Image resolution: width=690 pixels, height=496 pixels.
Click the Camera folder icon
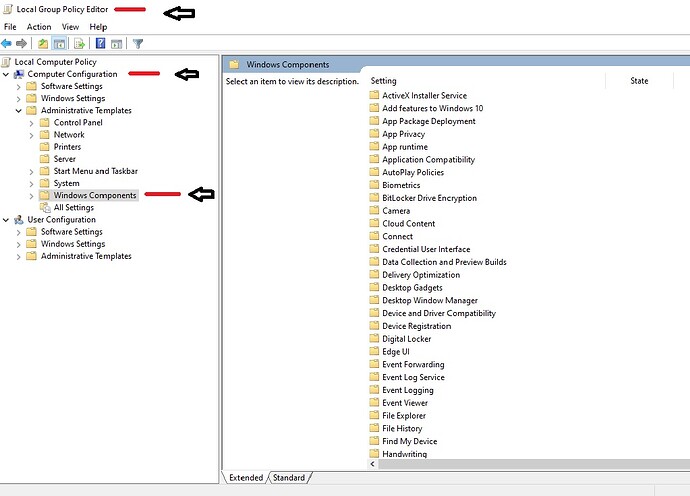[x=374, y=210]
